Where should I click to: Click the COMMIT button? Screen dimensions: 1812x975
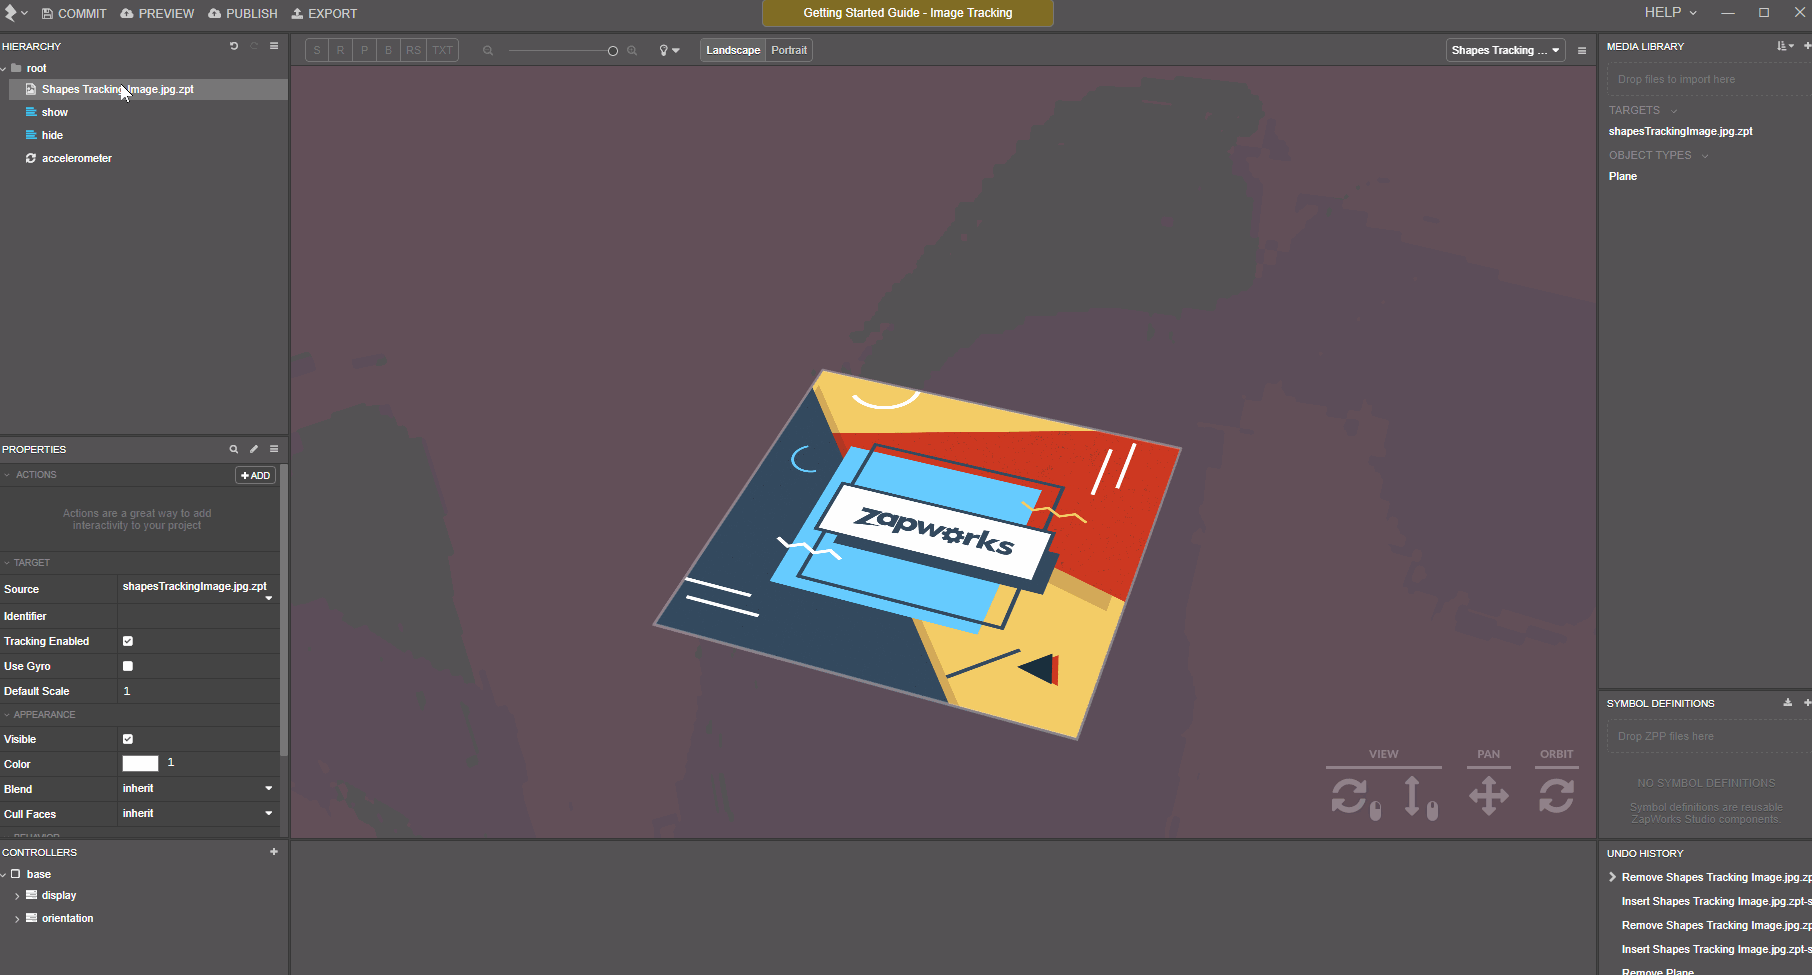[x=74, y=13]
